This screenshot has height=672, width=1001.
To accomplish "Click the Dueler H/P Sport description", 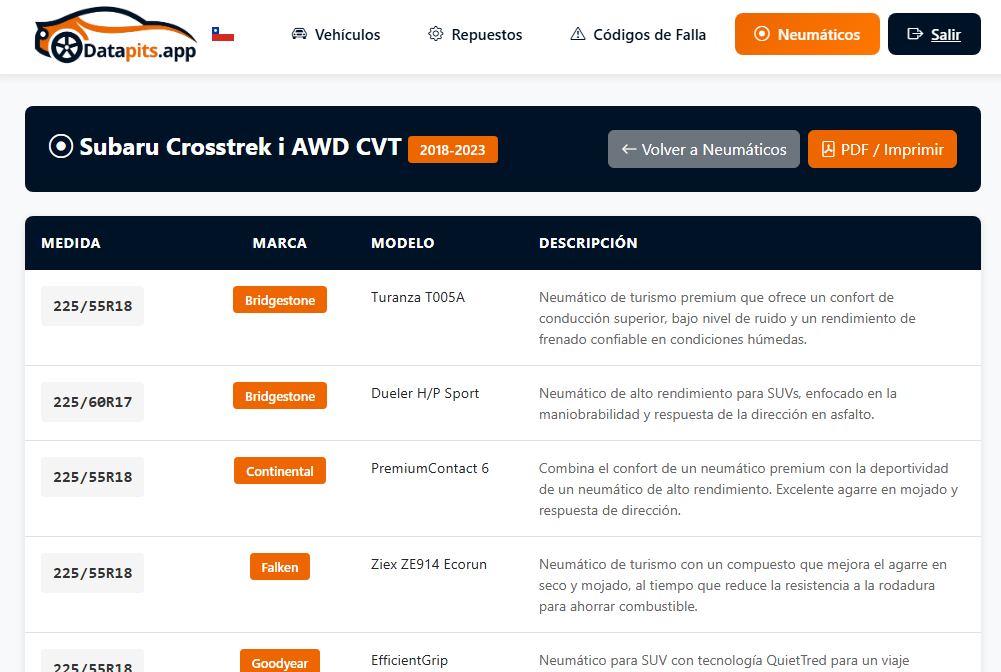I will click(x=718, y=404).
